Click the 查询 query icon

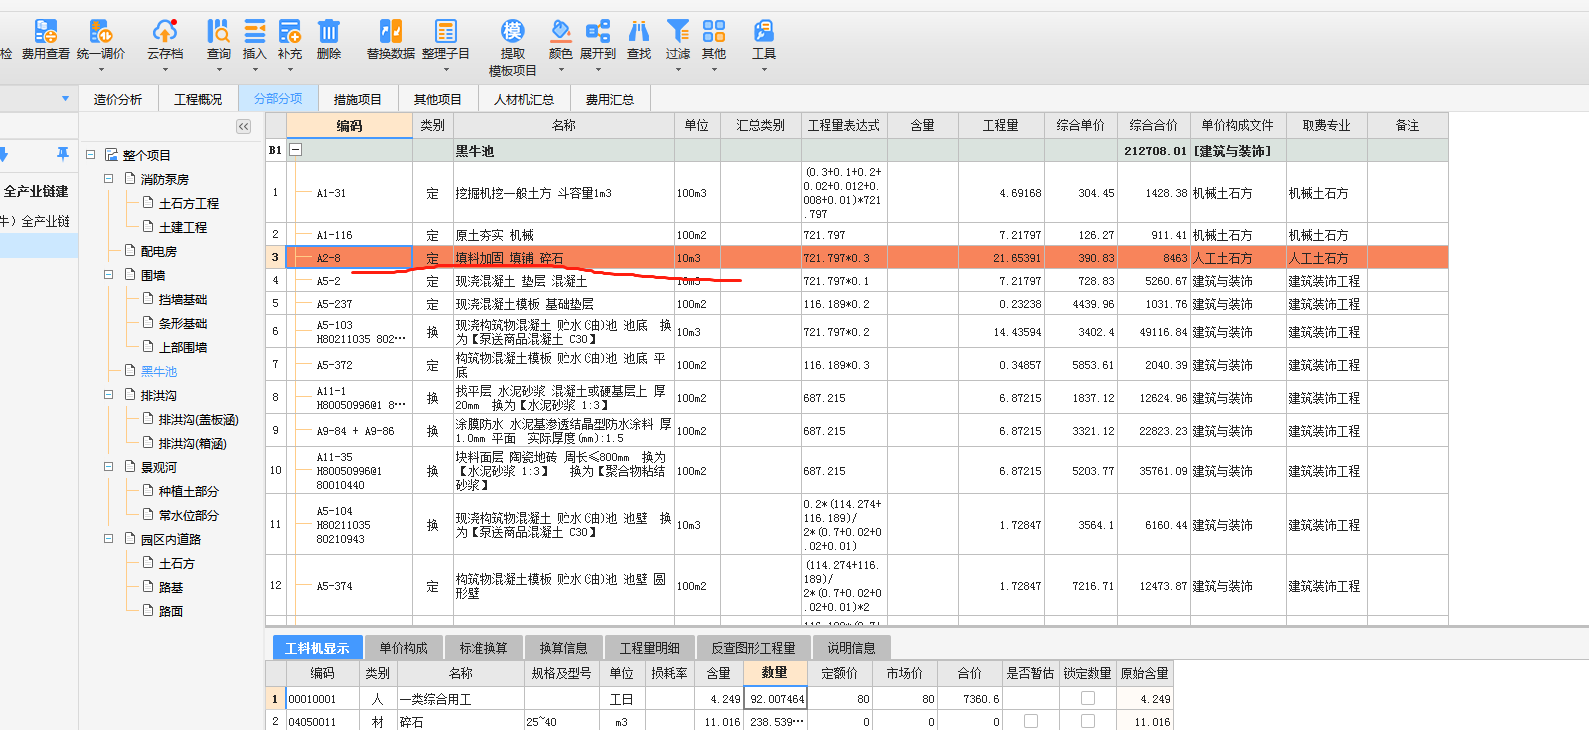pyautogui.click(x=219, y=32)
